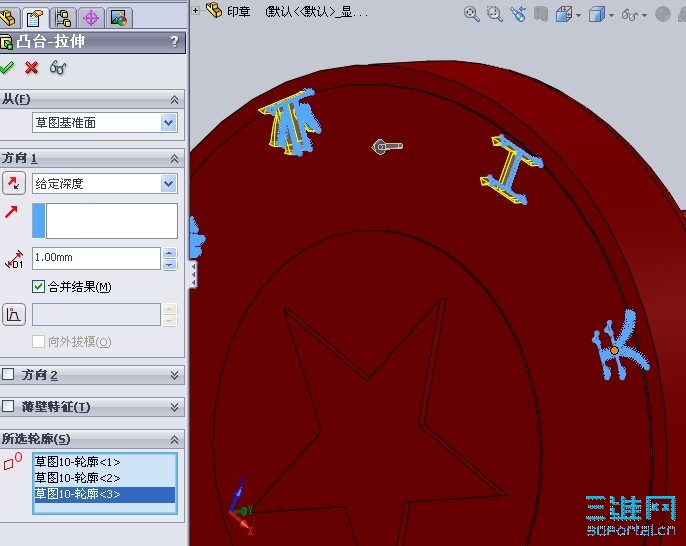Open the DimXpertManager tab

coord(91,18)
